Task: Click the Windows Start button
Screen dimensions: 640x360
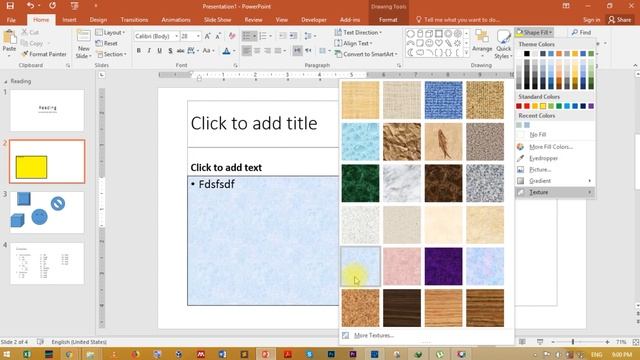Action: 7,354
